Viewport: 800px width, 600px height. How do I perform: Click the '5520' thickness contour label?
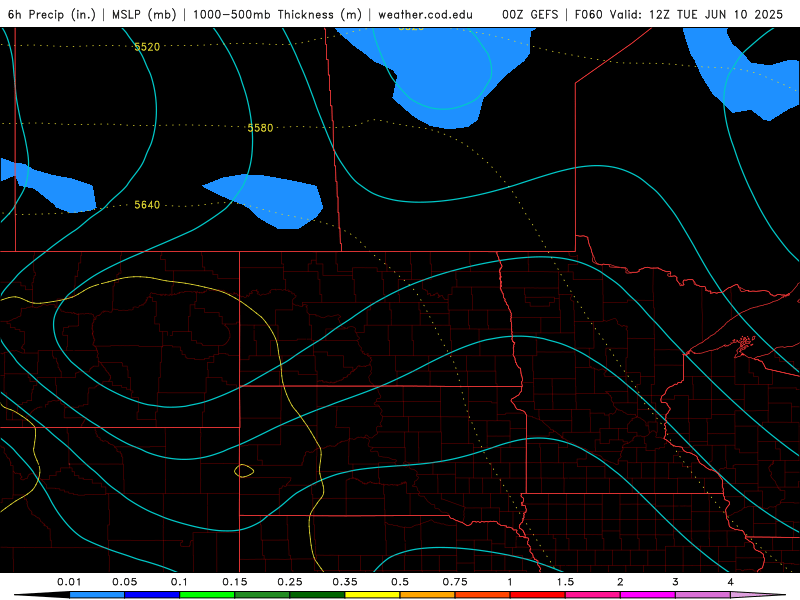point(147,47)
